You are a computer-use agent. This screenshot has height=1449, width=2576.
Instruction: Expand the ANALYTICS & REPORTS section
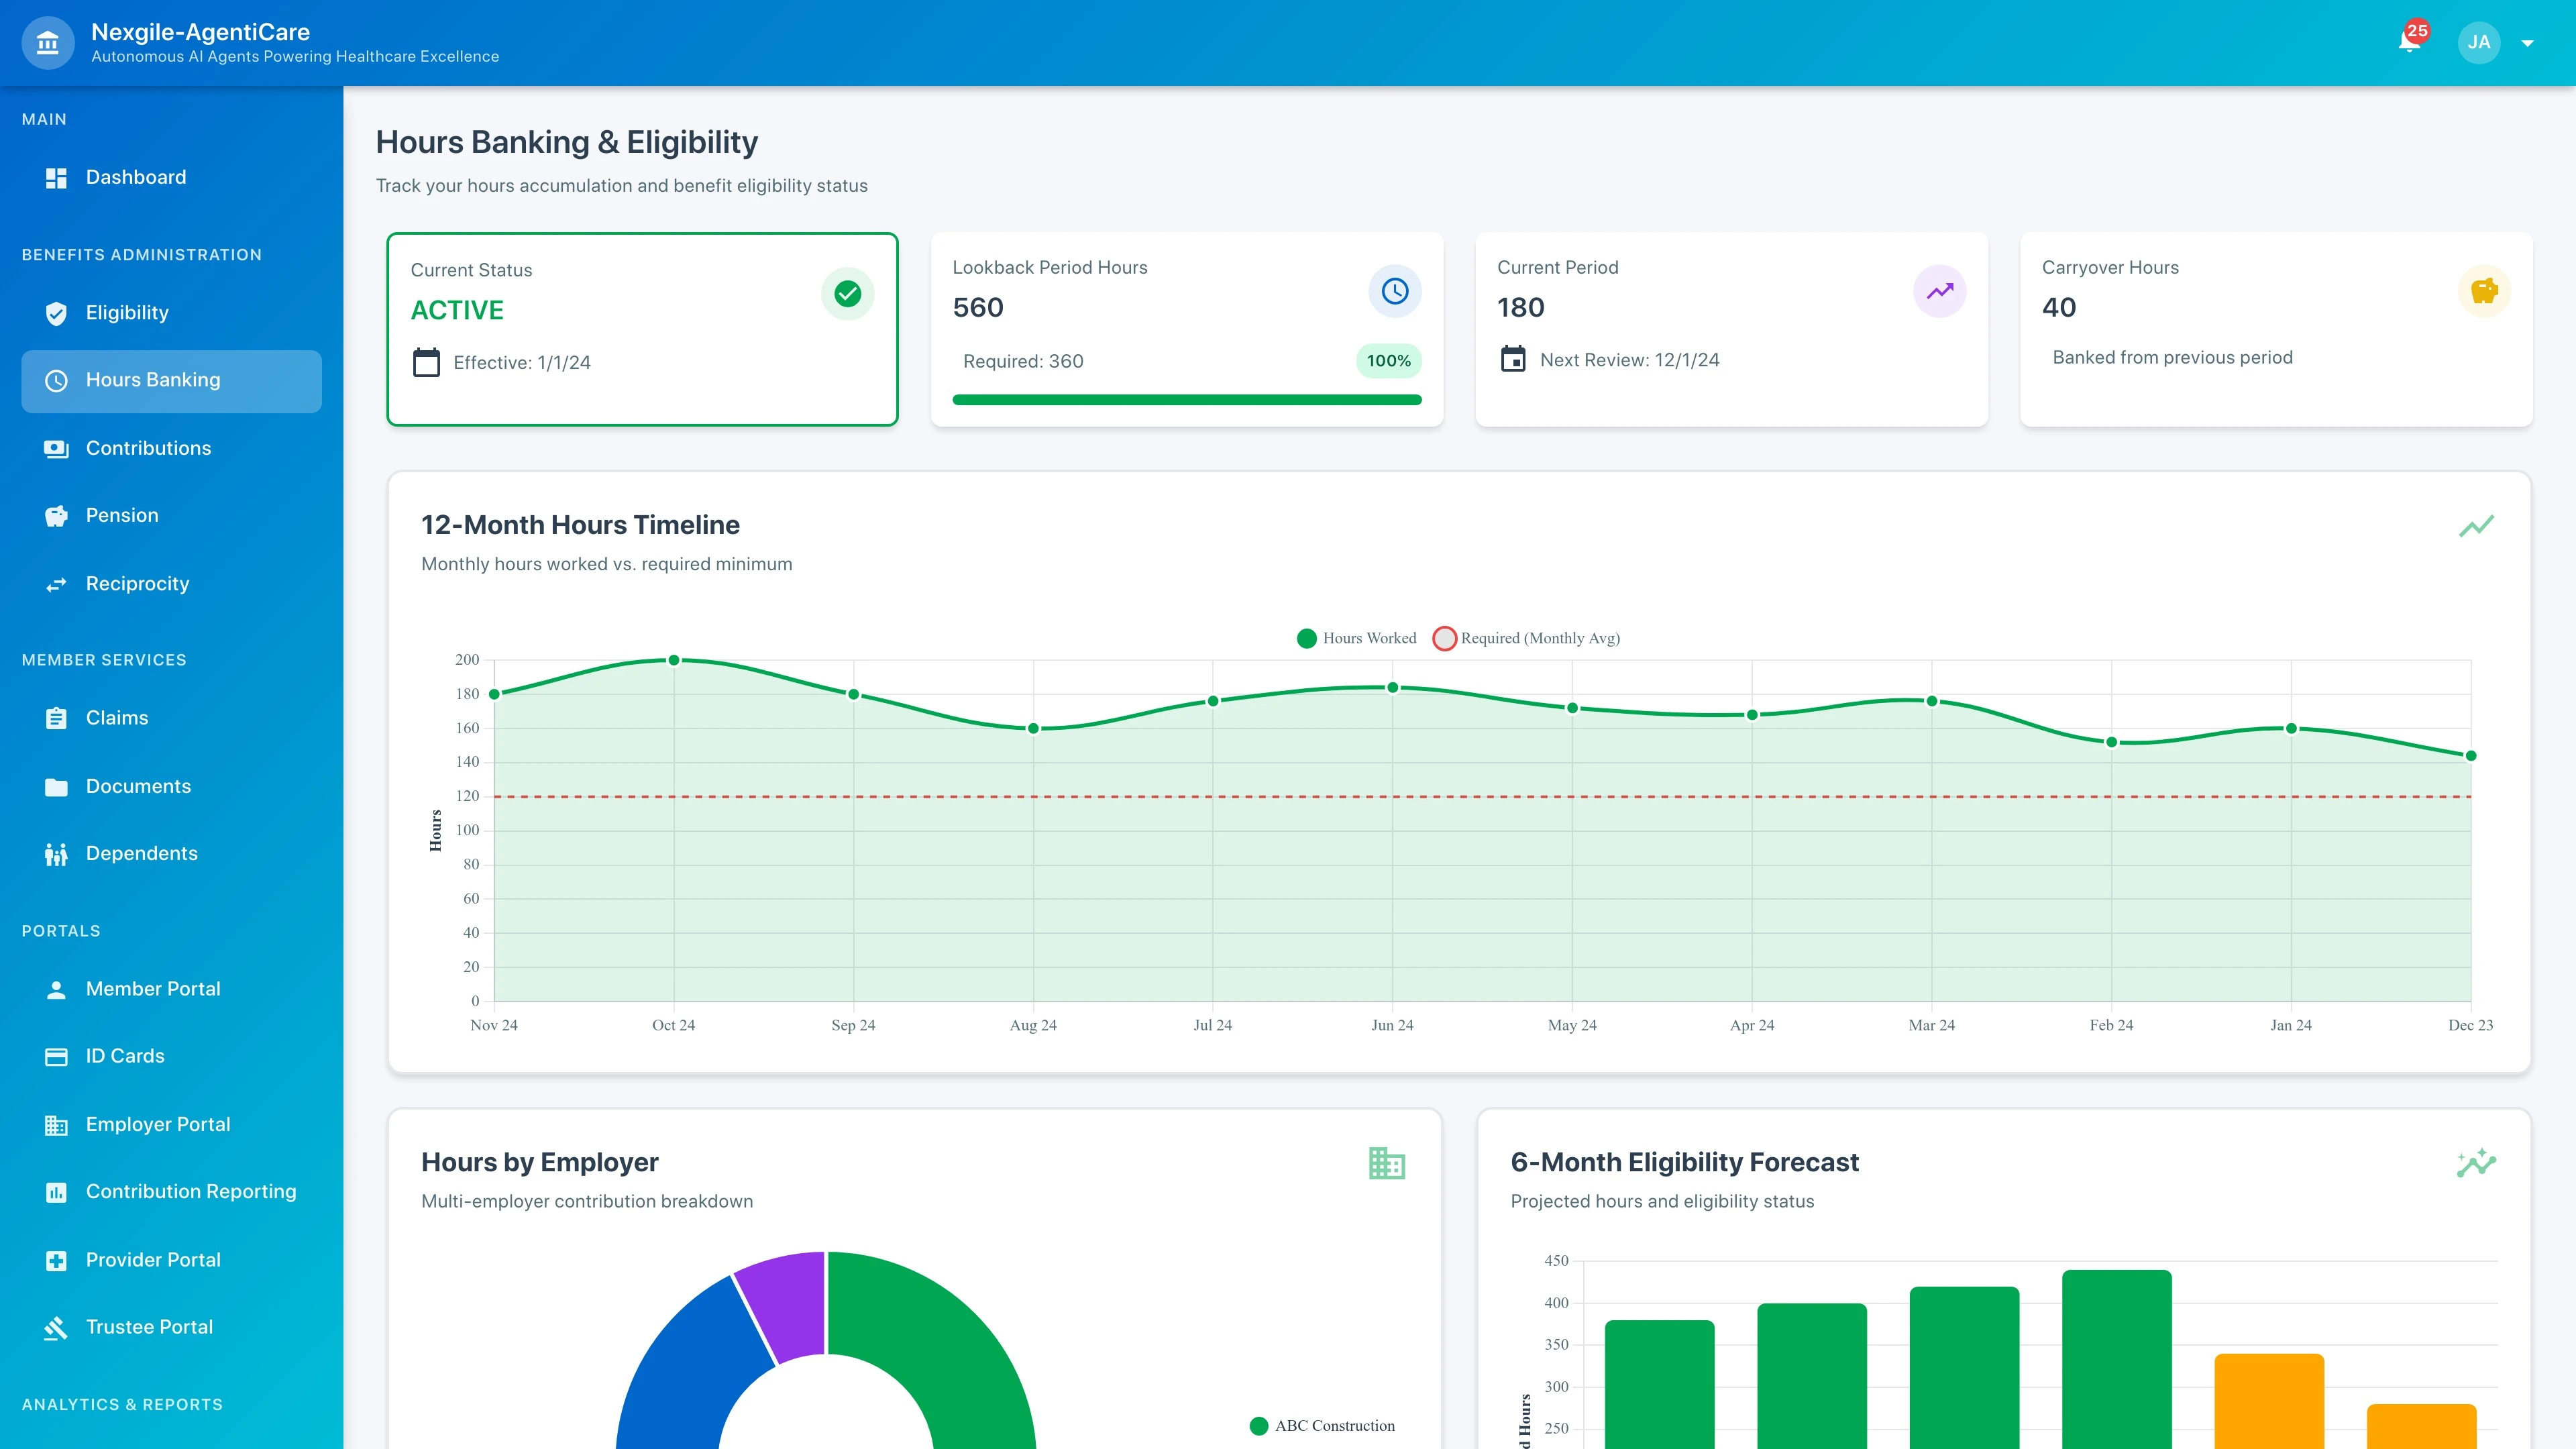[x=123, y=1404]
